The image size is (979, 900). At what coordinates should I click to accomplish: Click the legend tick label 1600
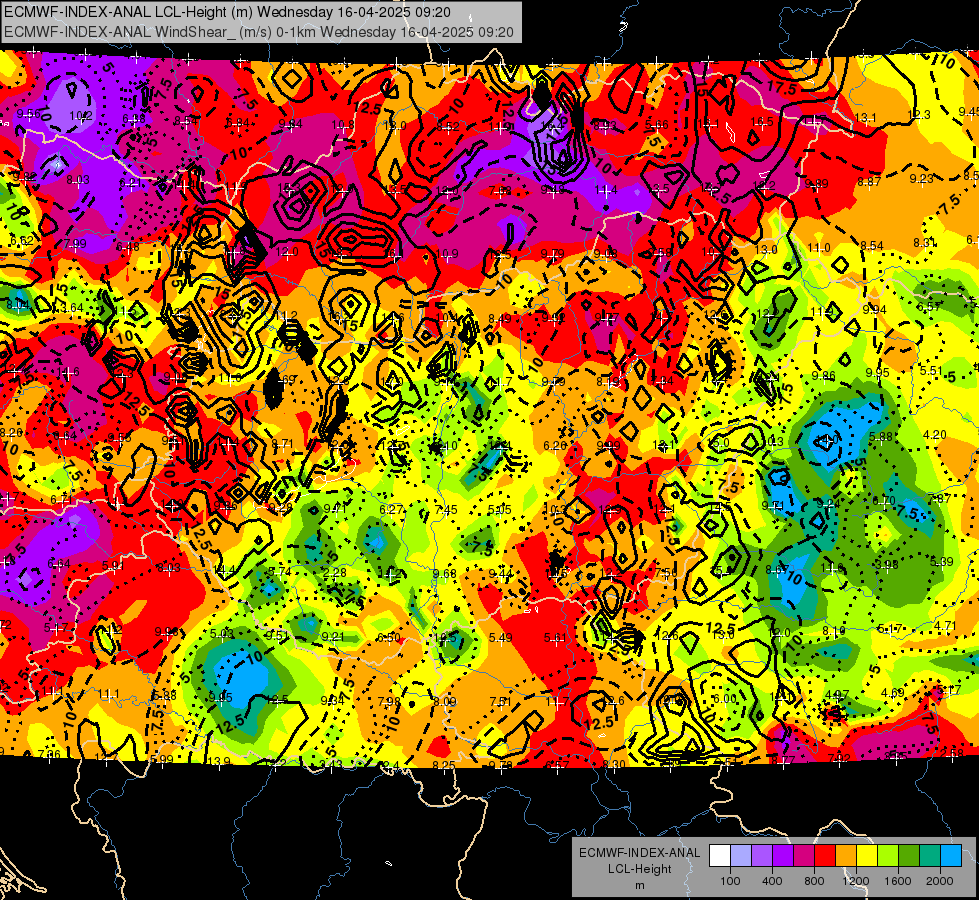click(898, 881)
